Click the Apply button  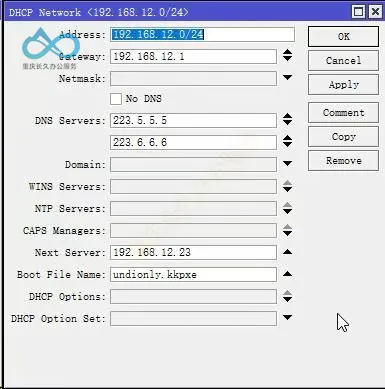coord(343,85)
